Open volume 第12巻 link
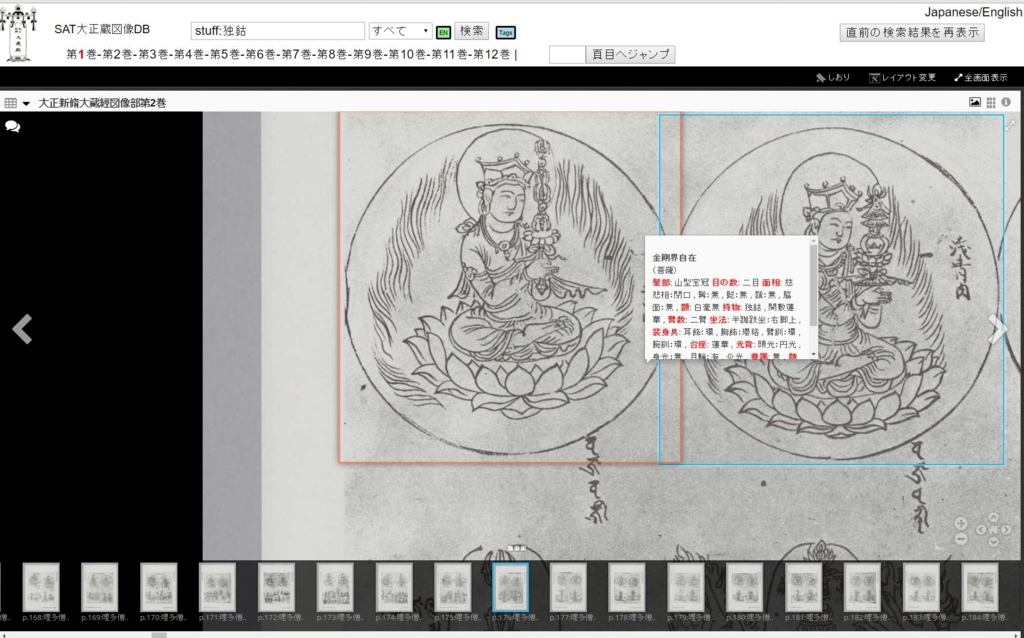Image resolution: width=1024 pixels, height=638 pixels. click(491, 54)
